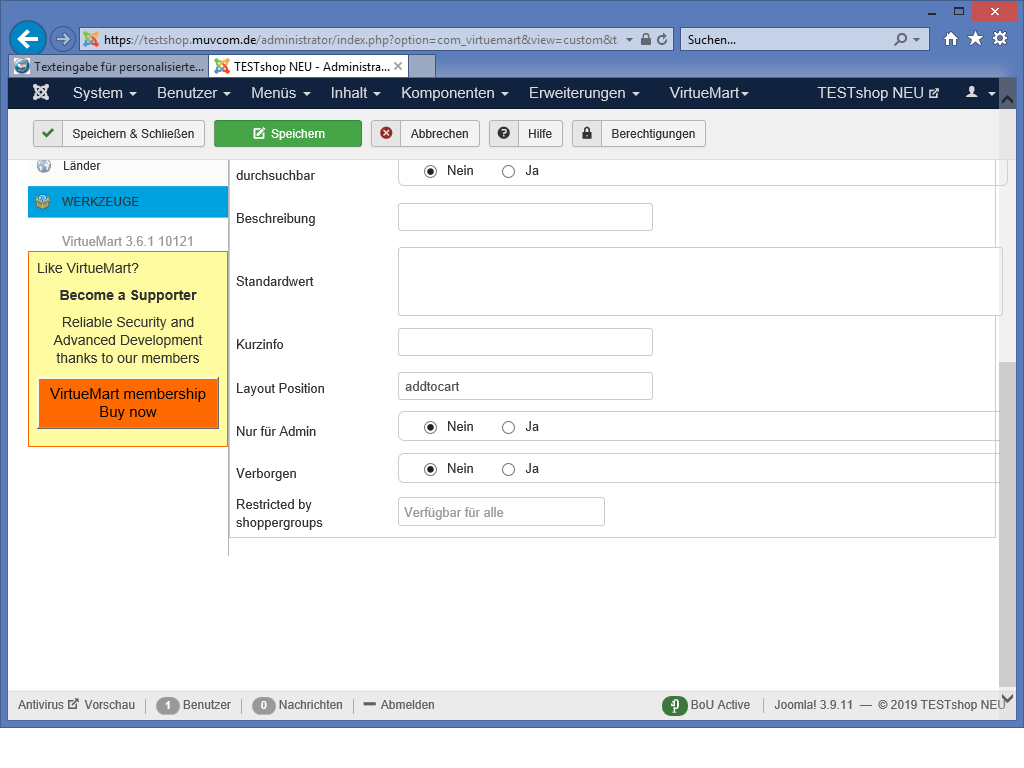Select Ja for Nur für Admin

(x=509, y=427)
